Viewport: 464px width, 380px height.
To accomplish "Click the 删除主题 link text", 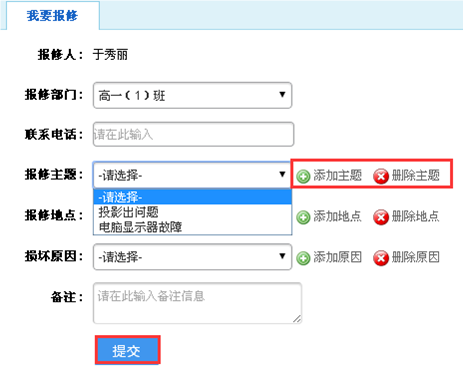I will click(416, 175).
